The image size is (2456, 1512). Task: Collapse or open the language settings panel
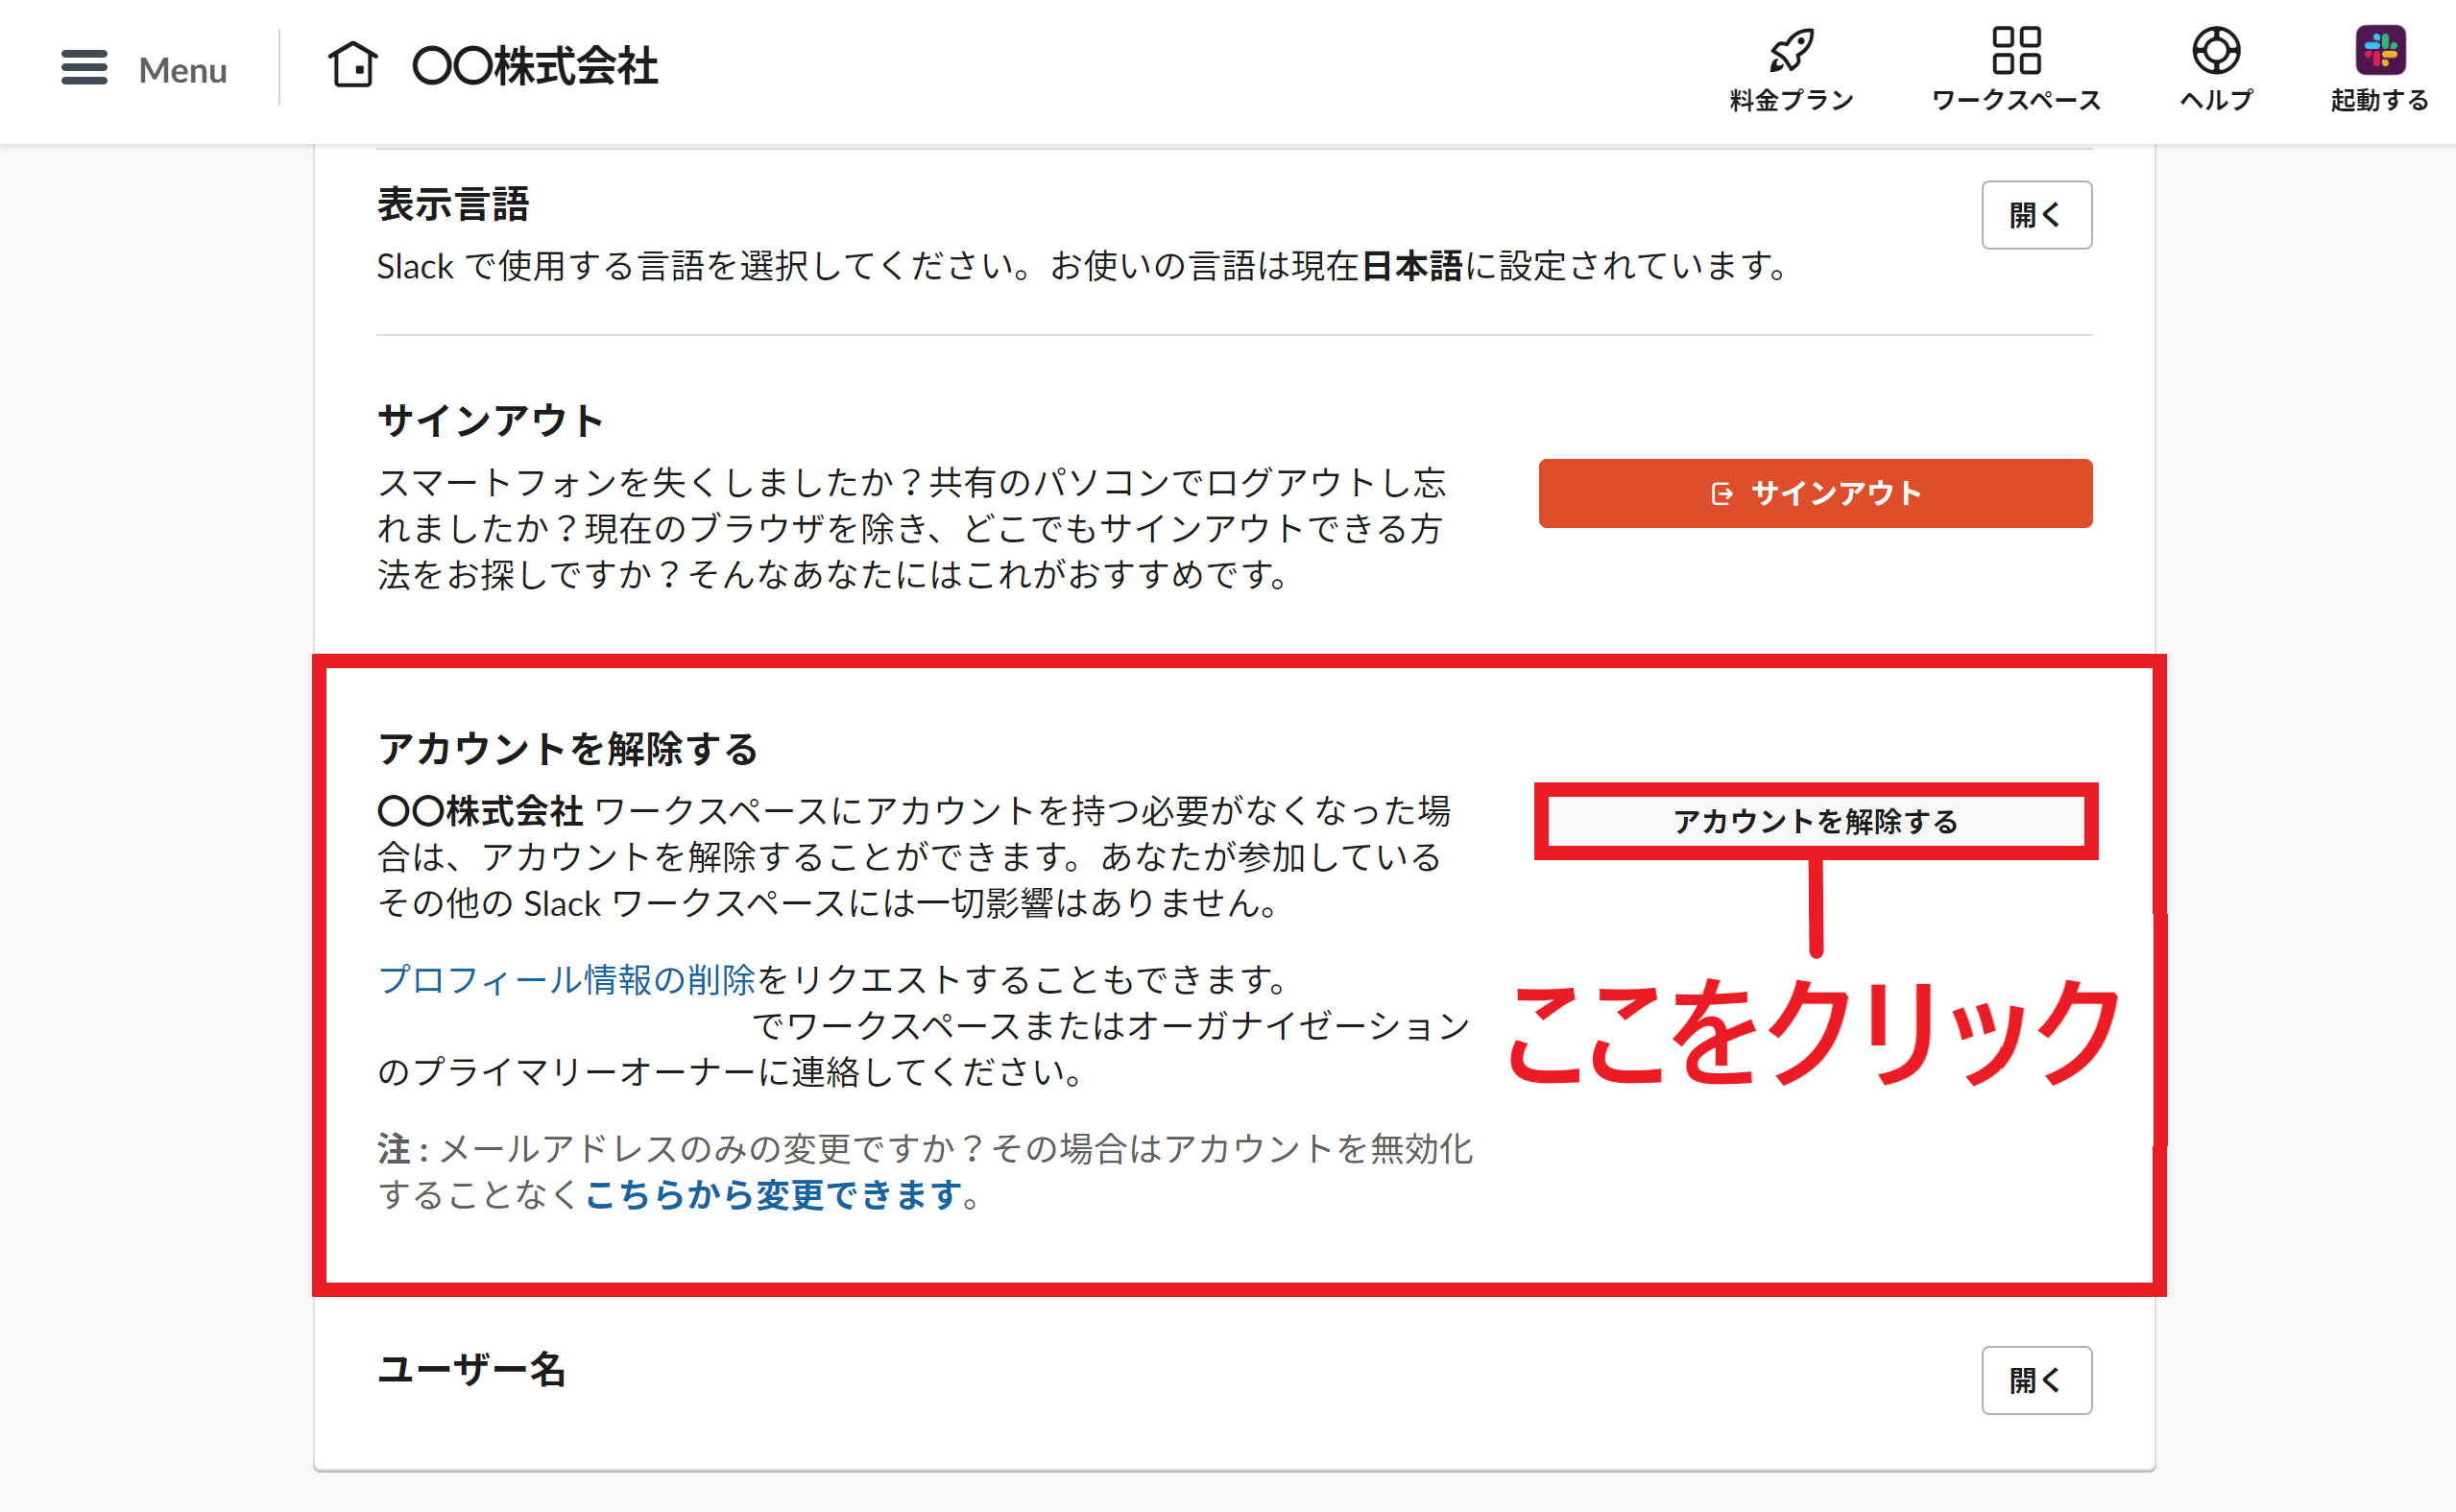(x=2036, y=215)
